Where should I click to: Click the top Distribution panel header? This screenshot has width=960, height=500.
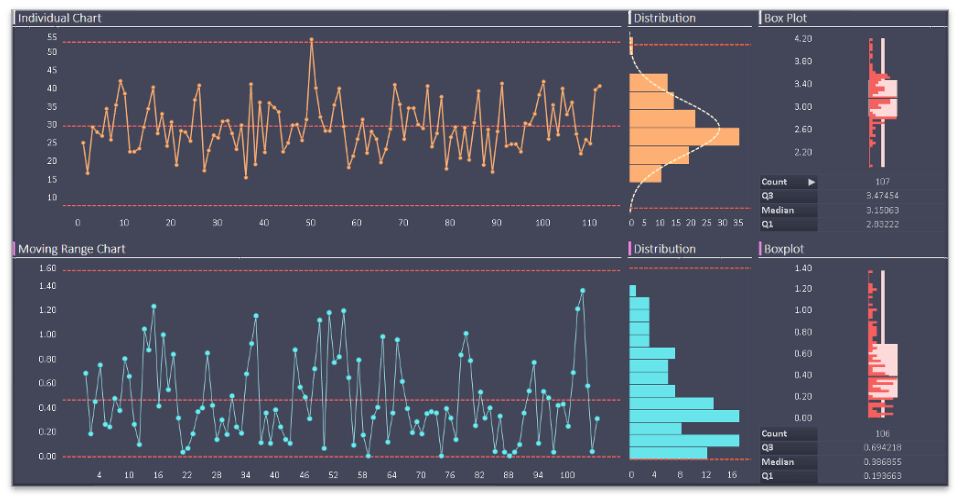(x=664, y=18)
